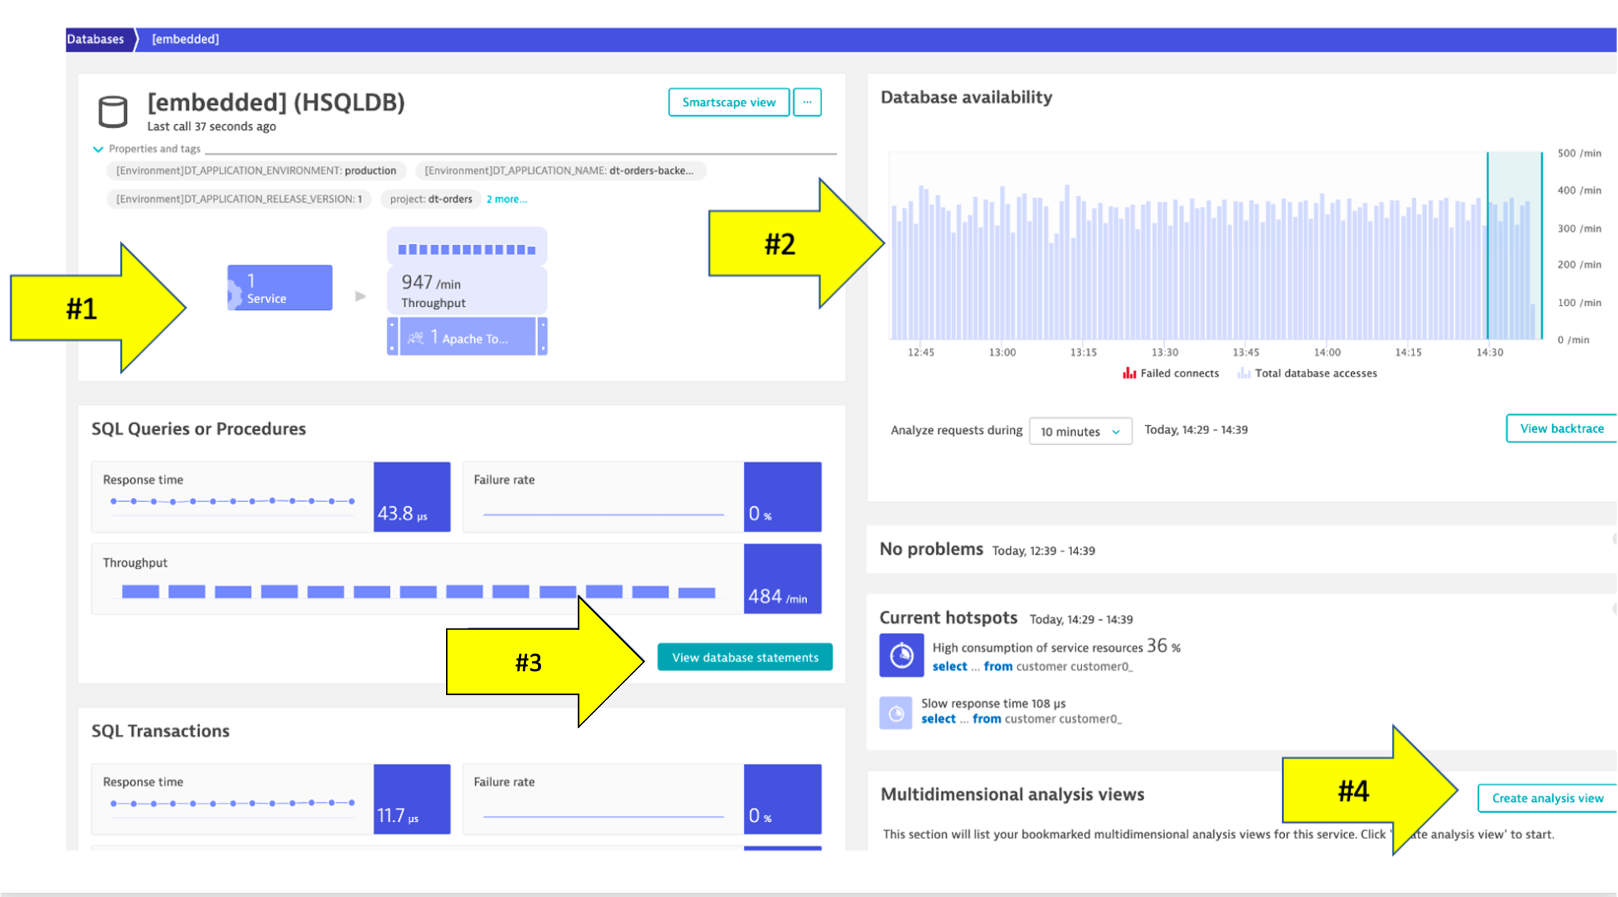Screen dimensions: 1618x897
Task: Click the View backtrace button
Action: (1561, 428)
